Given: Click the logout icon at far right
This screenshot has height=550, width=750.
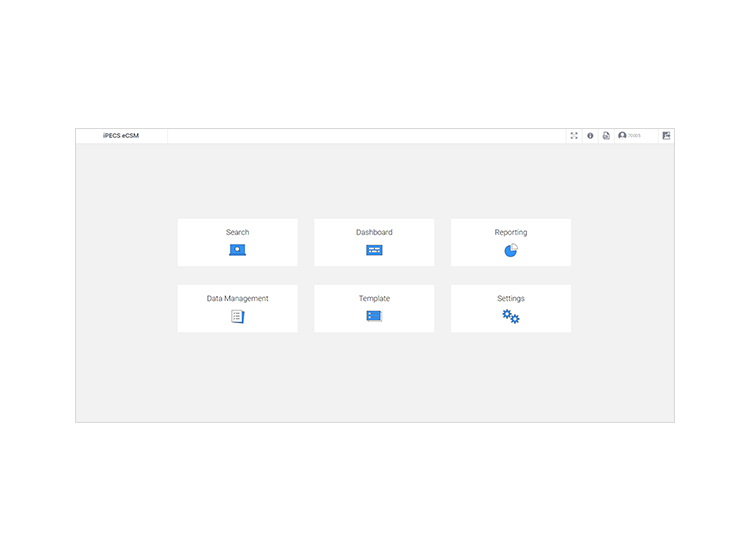Looking at the screenshot, I should click(x=666, y=136).
